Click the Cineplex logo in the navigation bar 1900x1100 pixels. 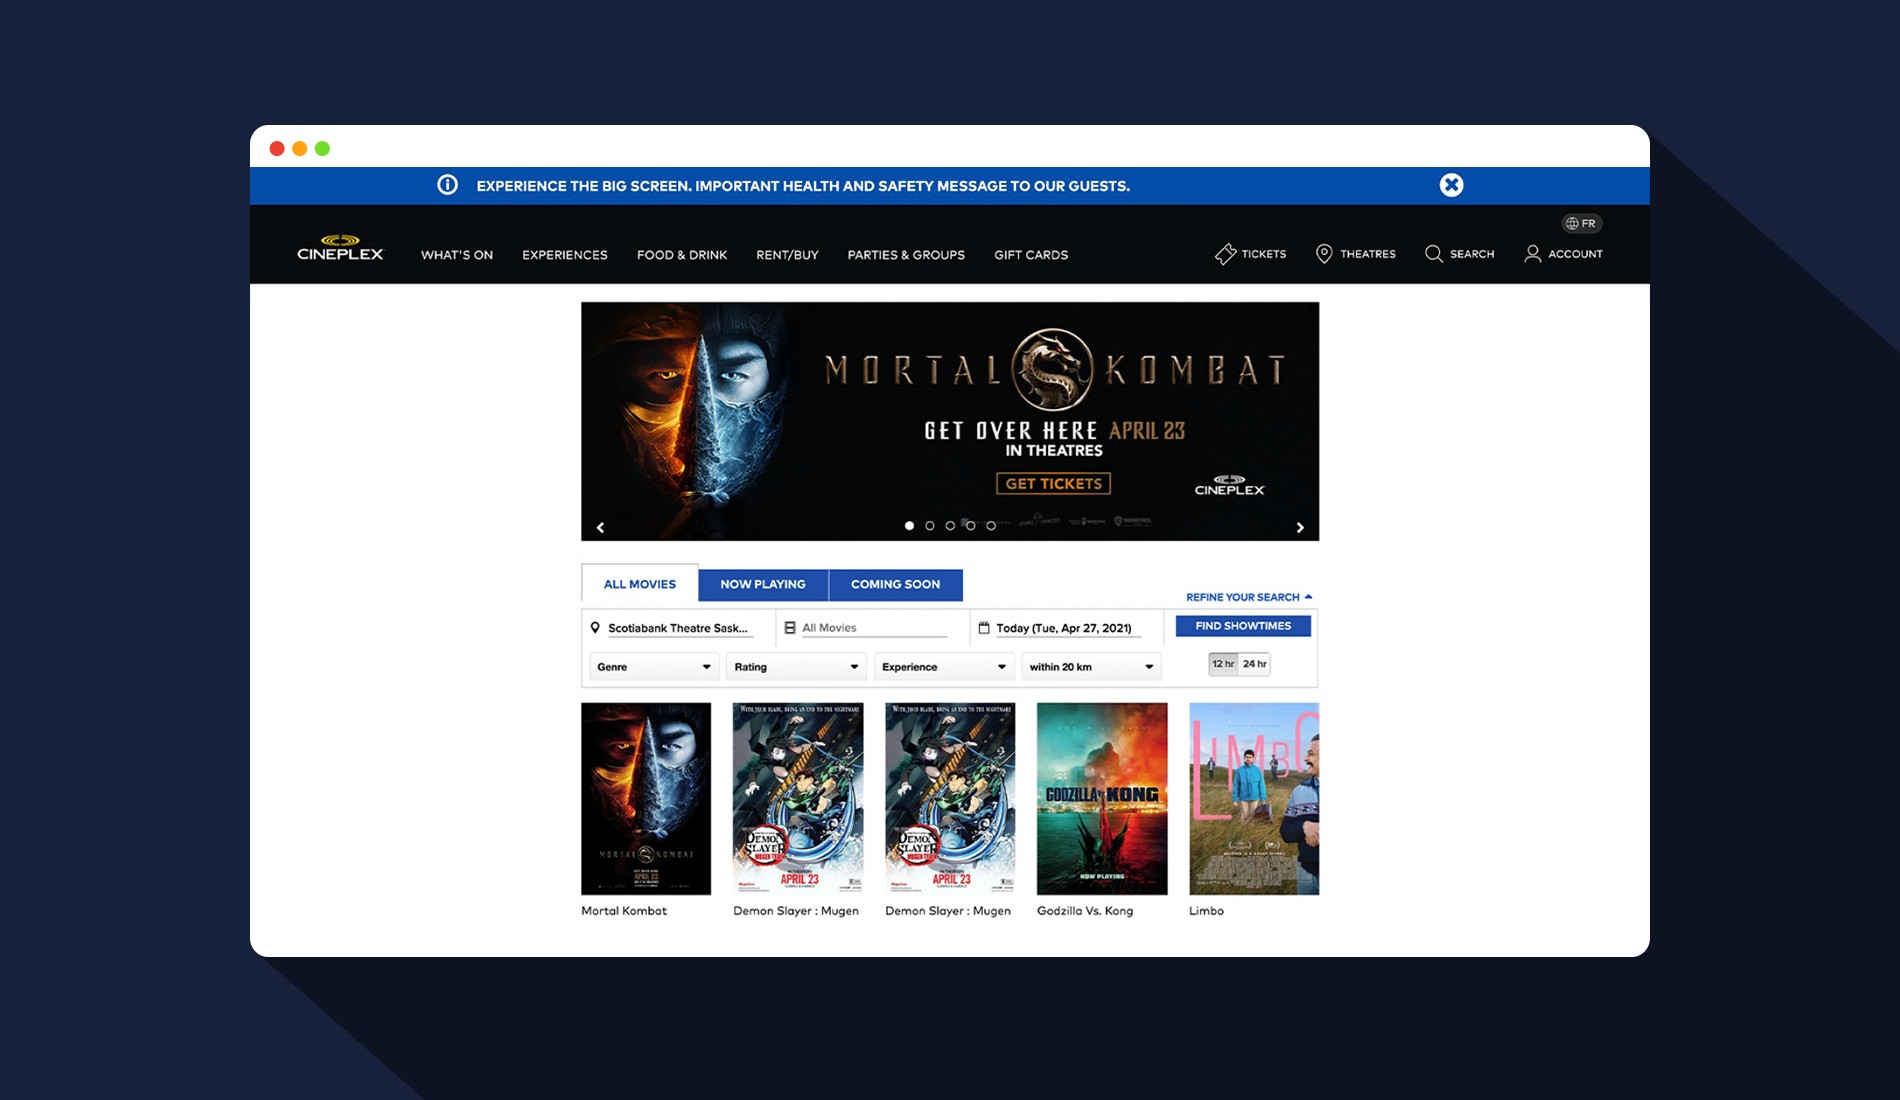[340, 247]
